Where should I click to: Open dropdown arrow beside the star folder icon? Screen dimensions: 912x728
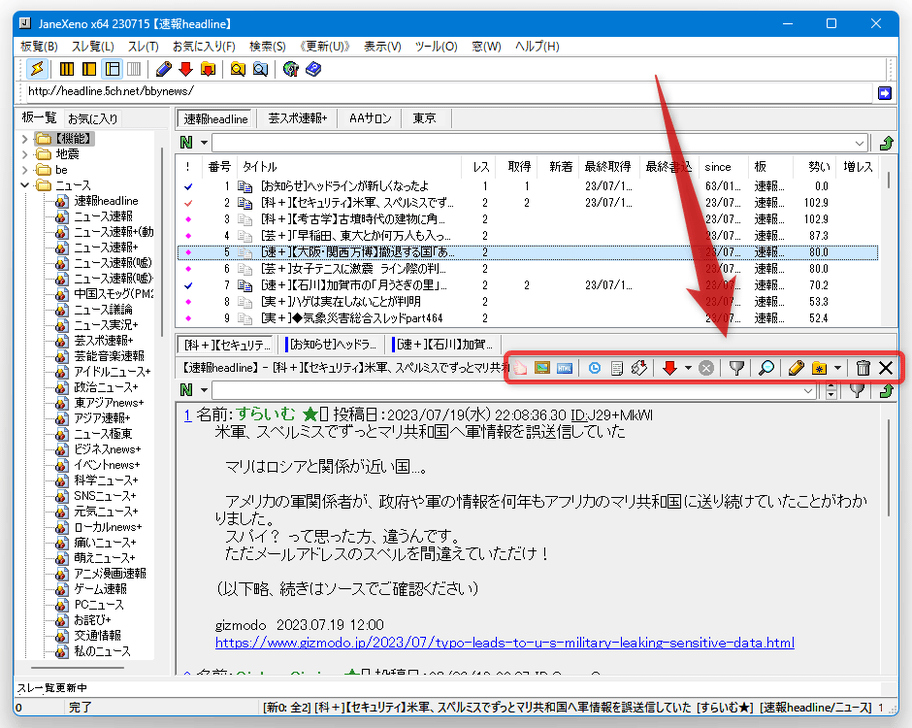pyautogui.click(x=837, y=367)
